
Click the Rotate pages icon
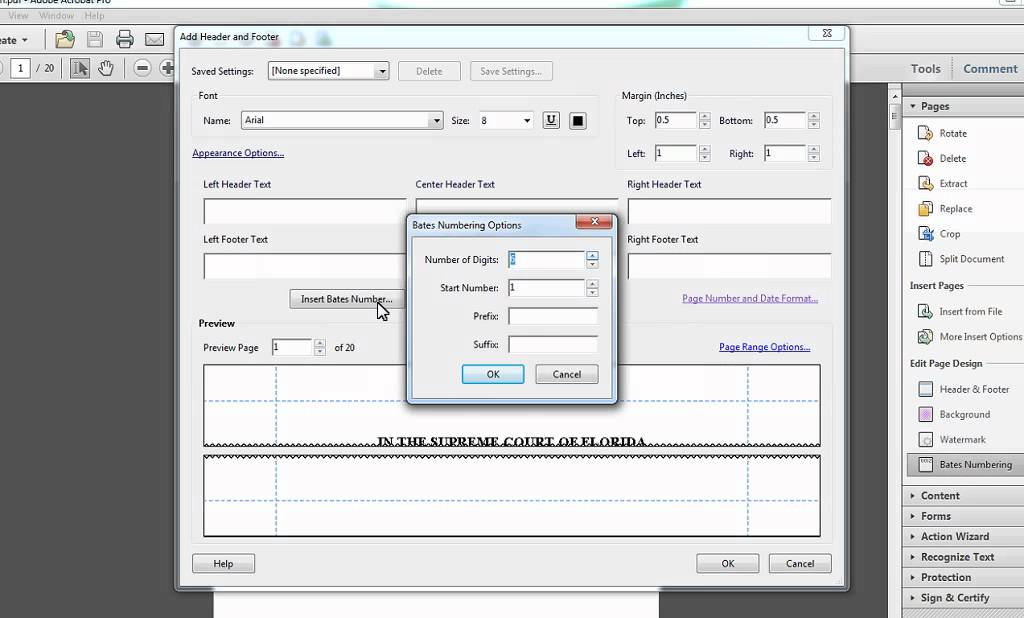tap(925, 133)
